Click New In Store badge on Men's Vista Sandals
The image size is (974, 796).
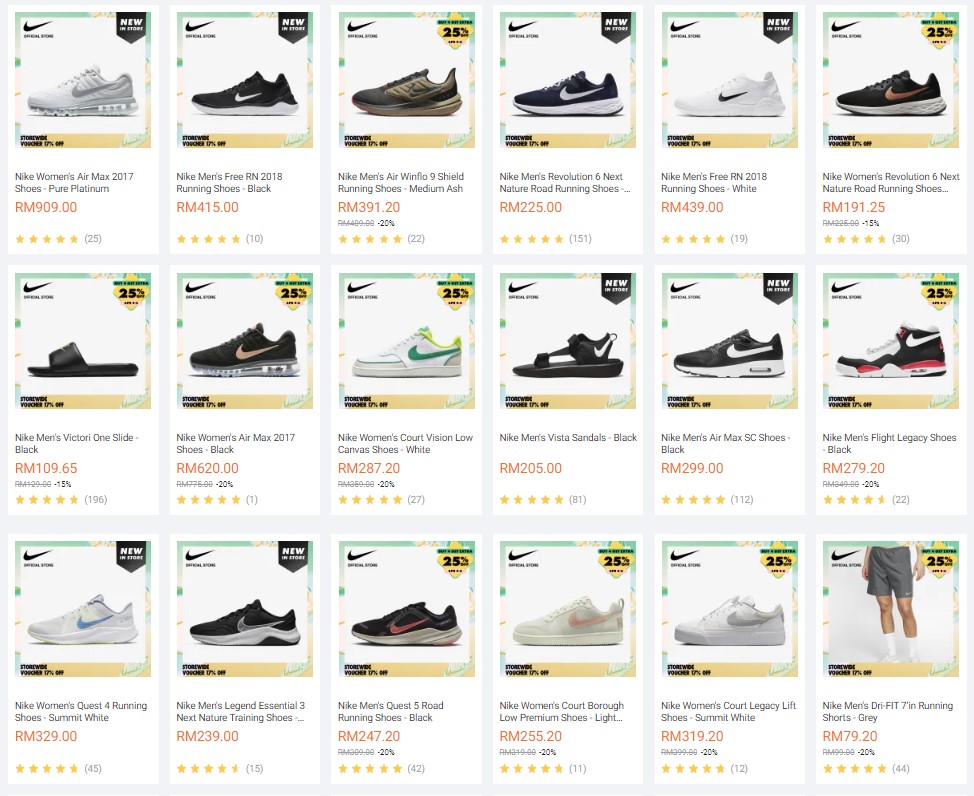click(x=615, y=289)
